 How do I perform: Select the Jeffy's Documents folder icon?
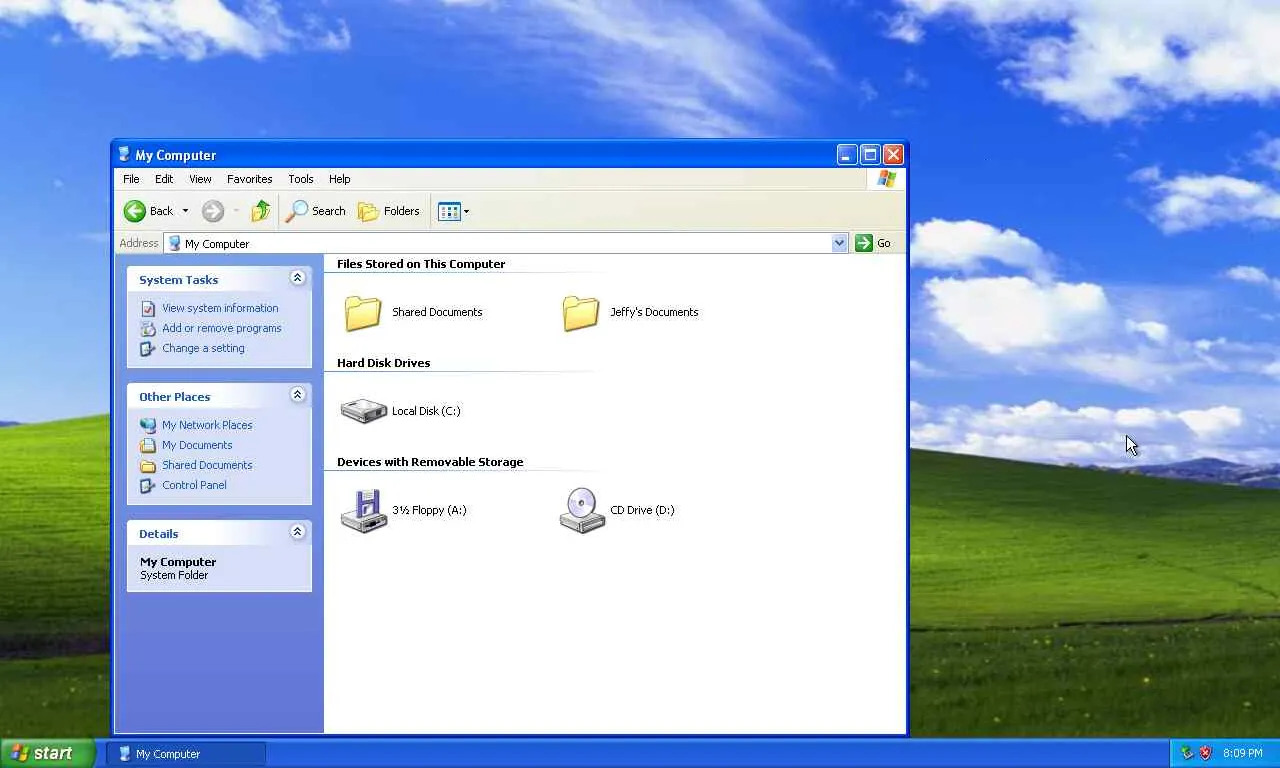pos(581,312)
